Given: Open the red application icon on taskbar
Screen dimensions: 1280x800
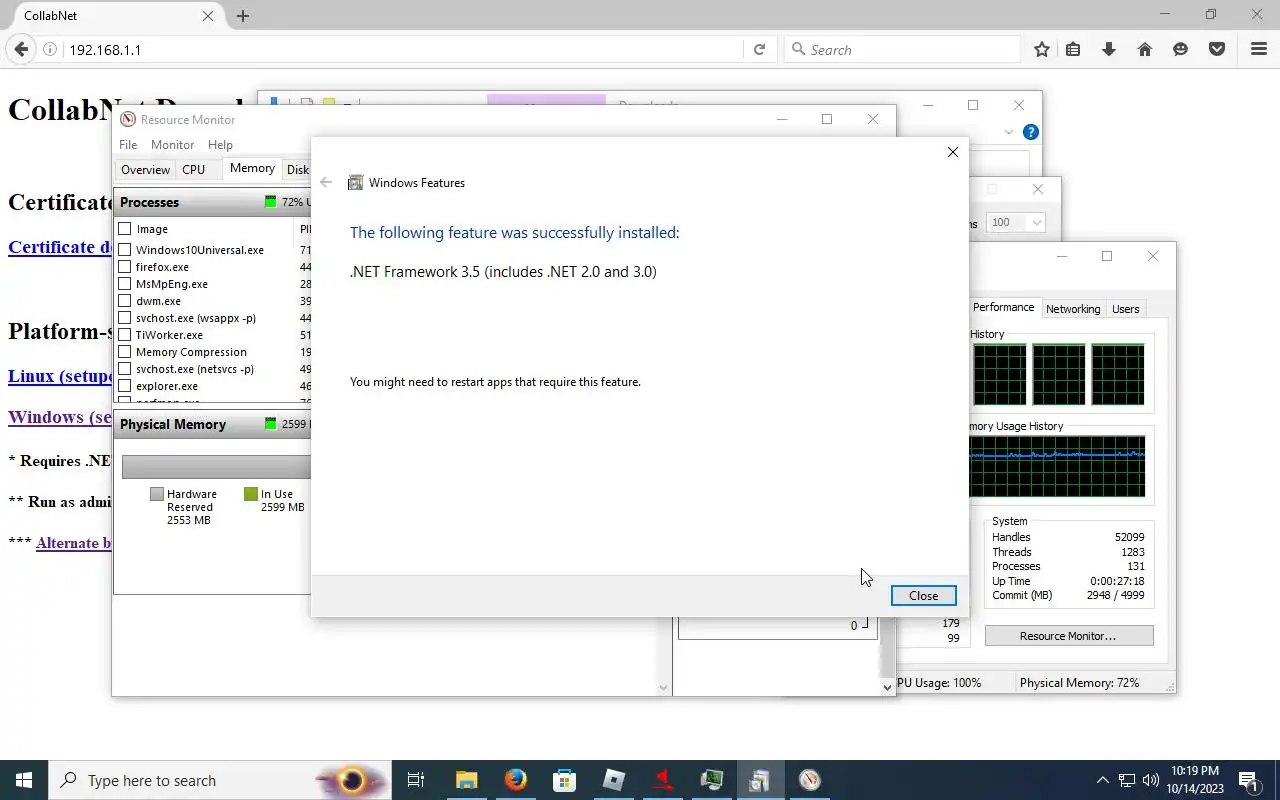Looking at the screenshot, I should point(663,780).
